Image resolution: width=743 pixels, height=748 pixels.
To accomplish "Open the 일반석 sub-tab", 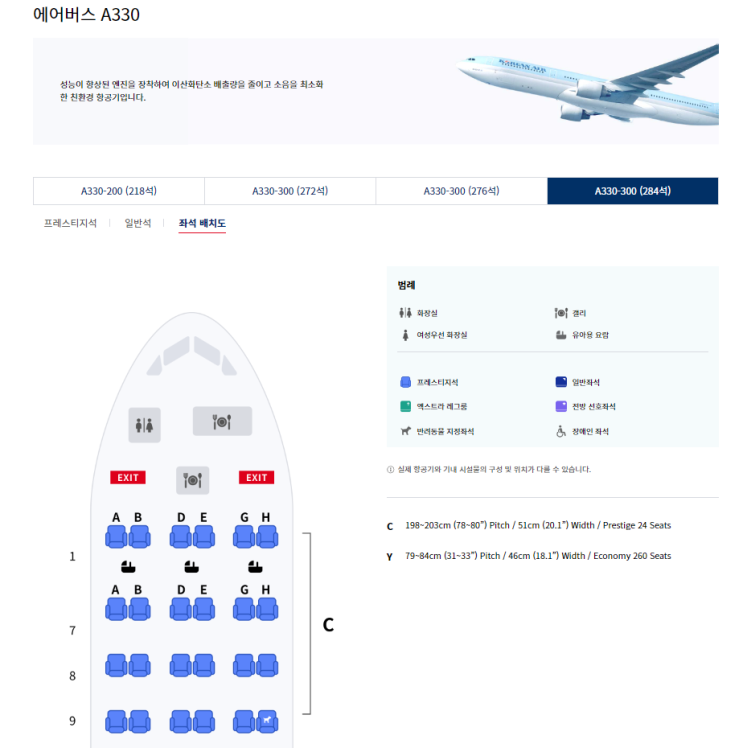I will (x=138, y=223).
